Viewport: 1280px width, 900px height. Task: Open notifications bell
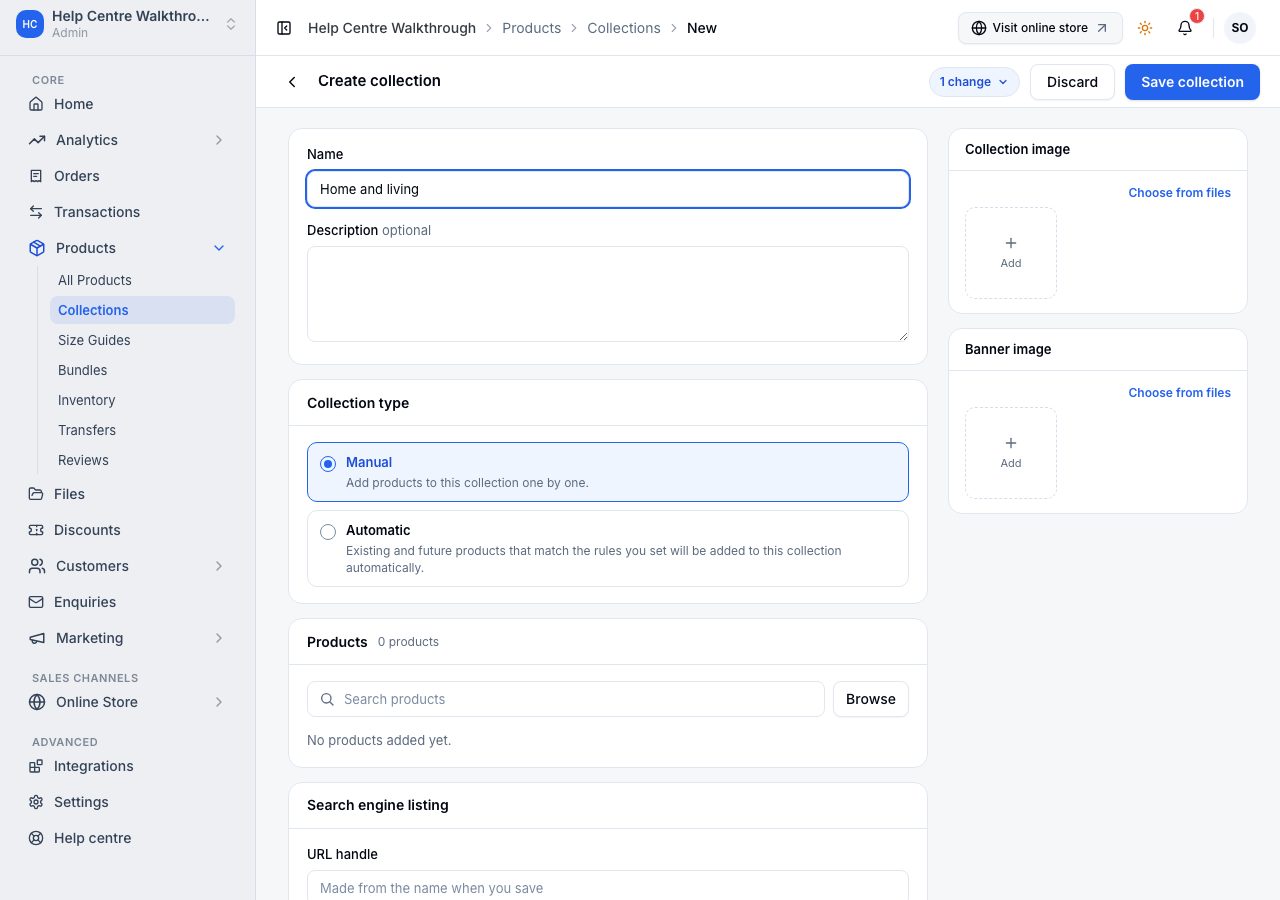[x=1185, y=28]
